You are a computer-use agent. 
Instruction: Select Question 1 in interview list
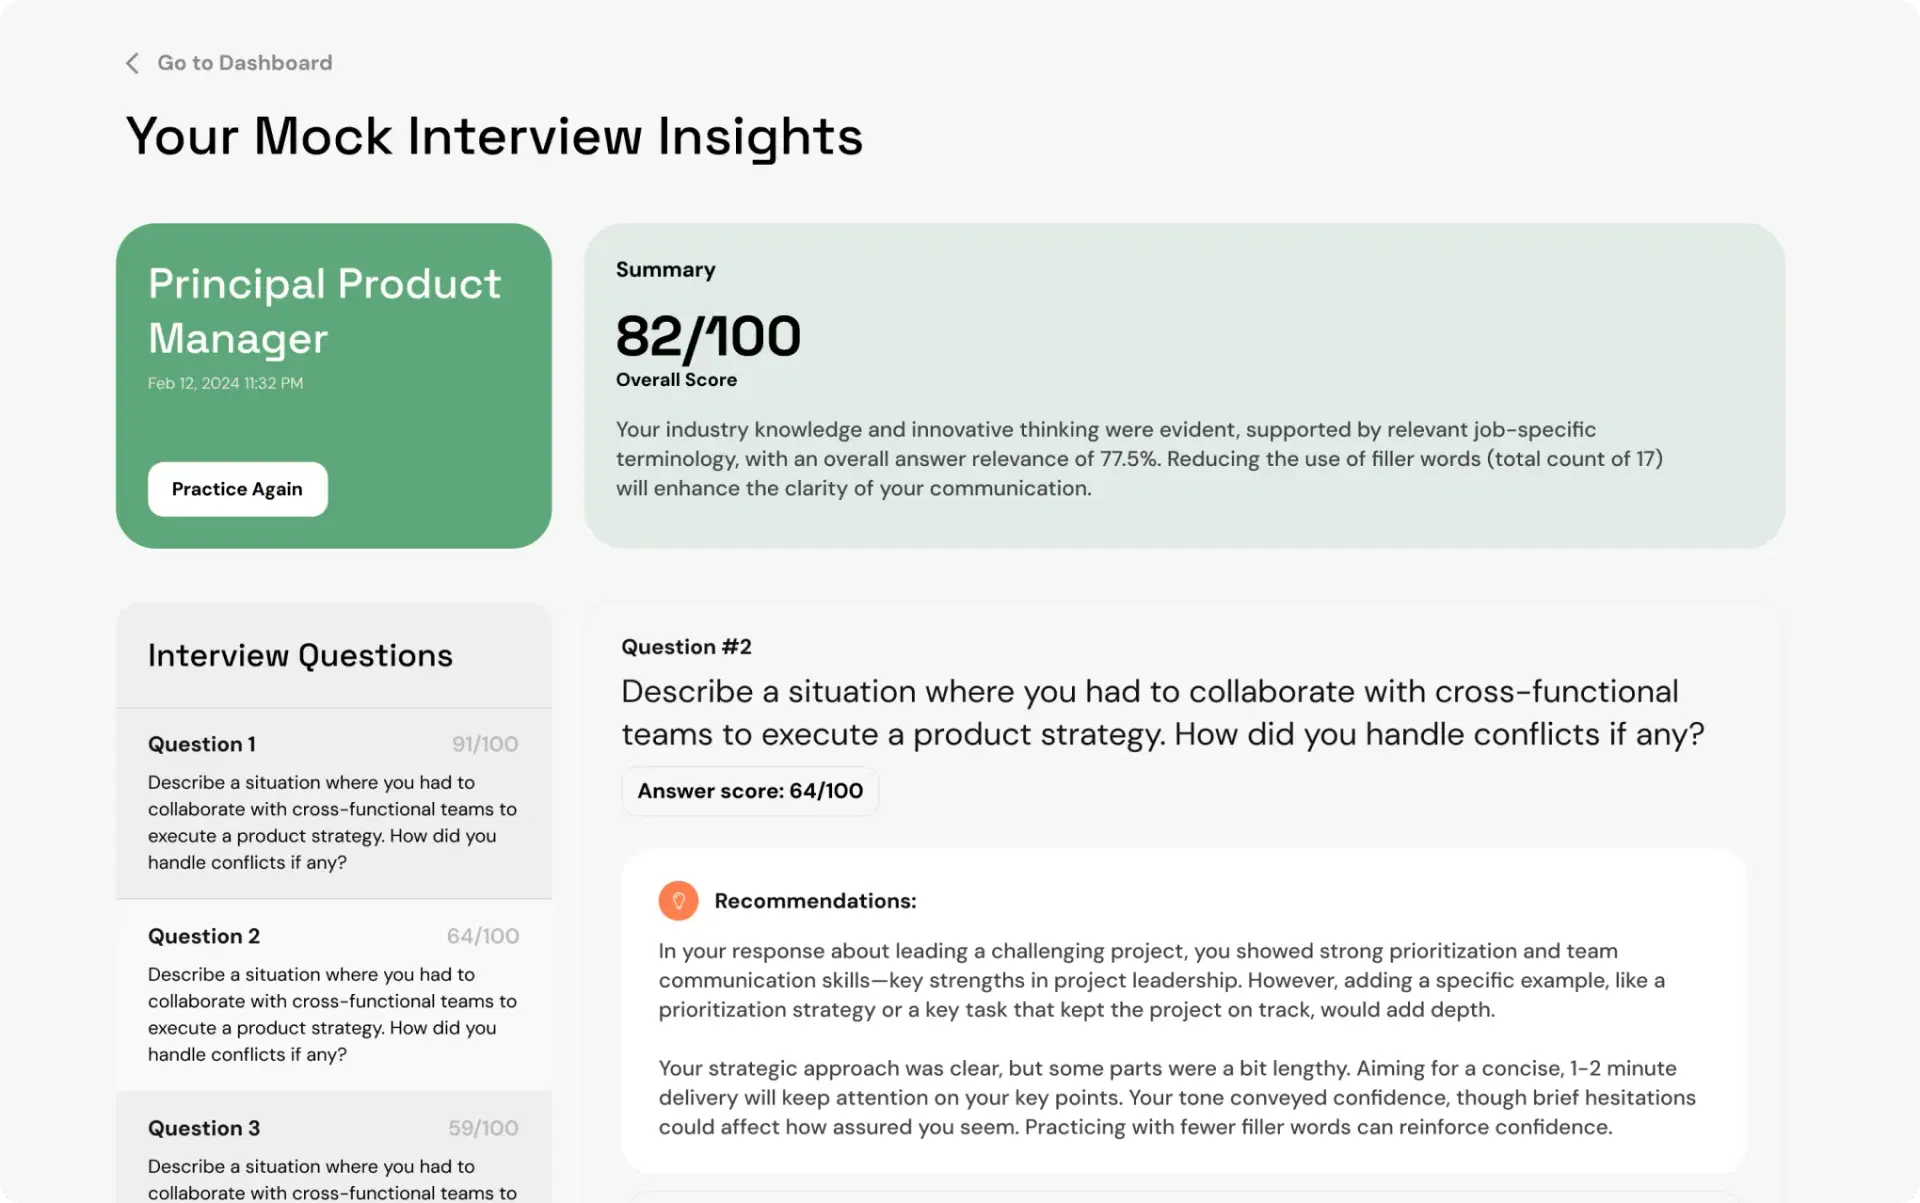coord(334,803)
